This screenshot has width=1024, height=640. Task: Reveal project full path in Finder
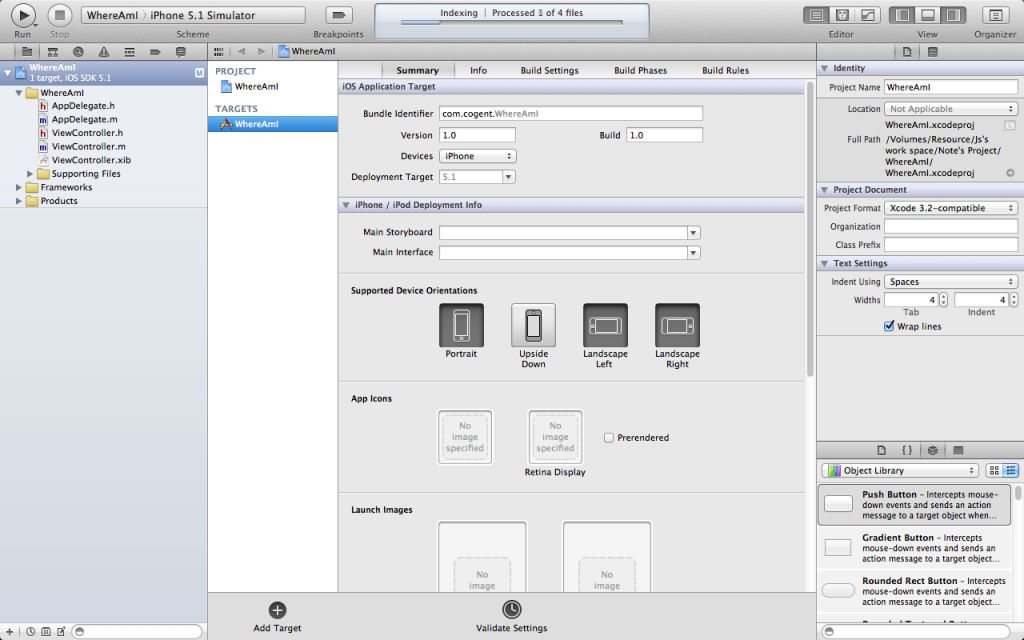1010,173
